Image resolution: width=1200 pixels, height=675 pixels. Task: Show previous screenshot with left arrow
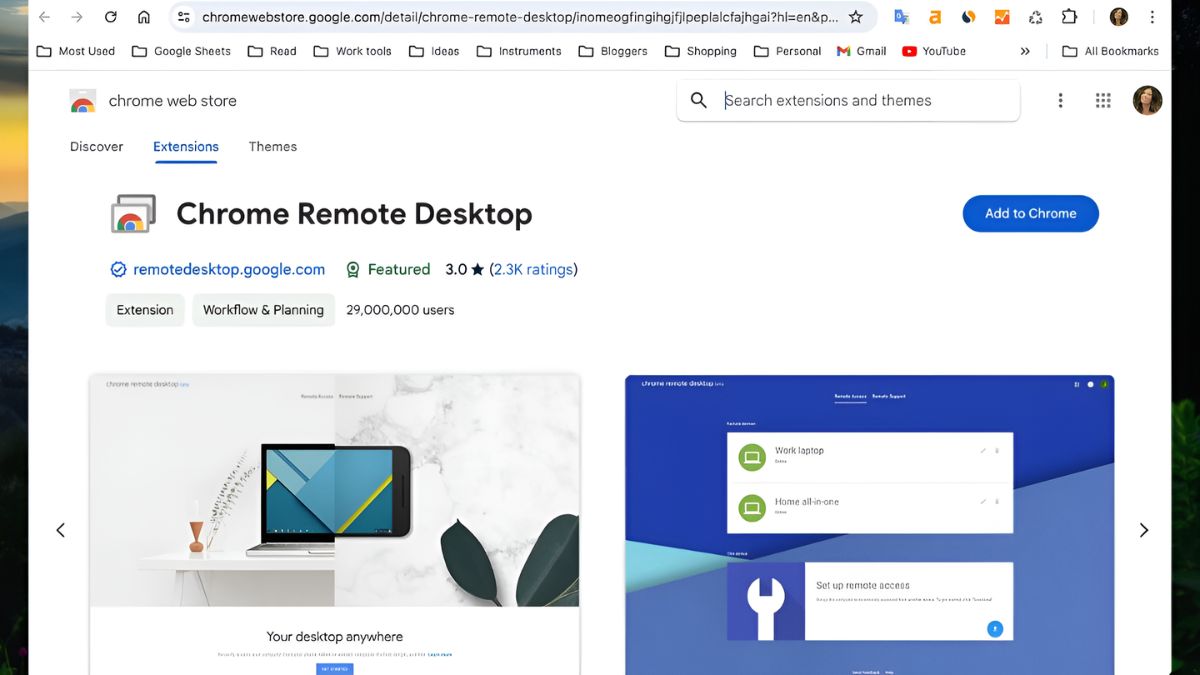coord(60,530)
